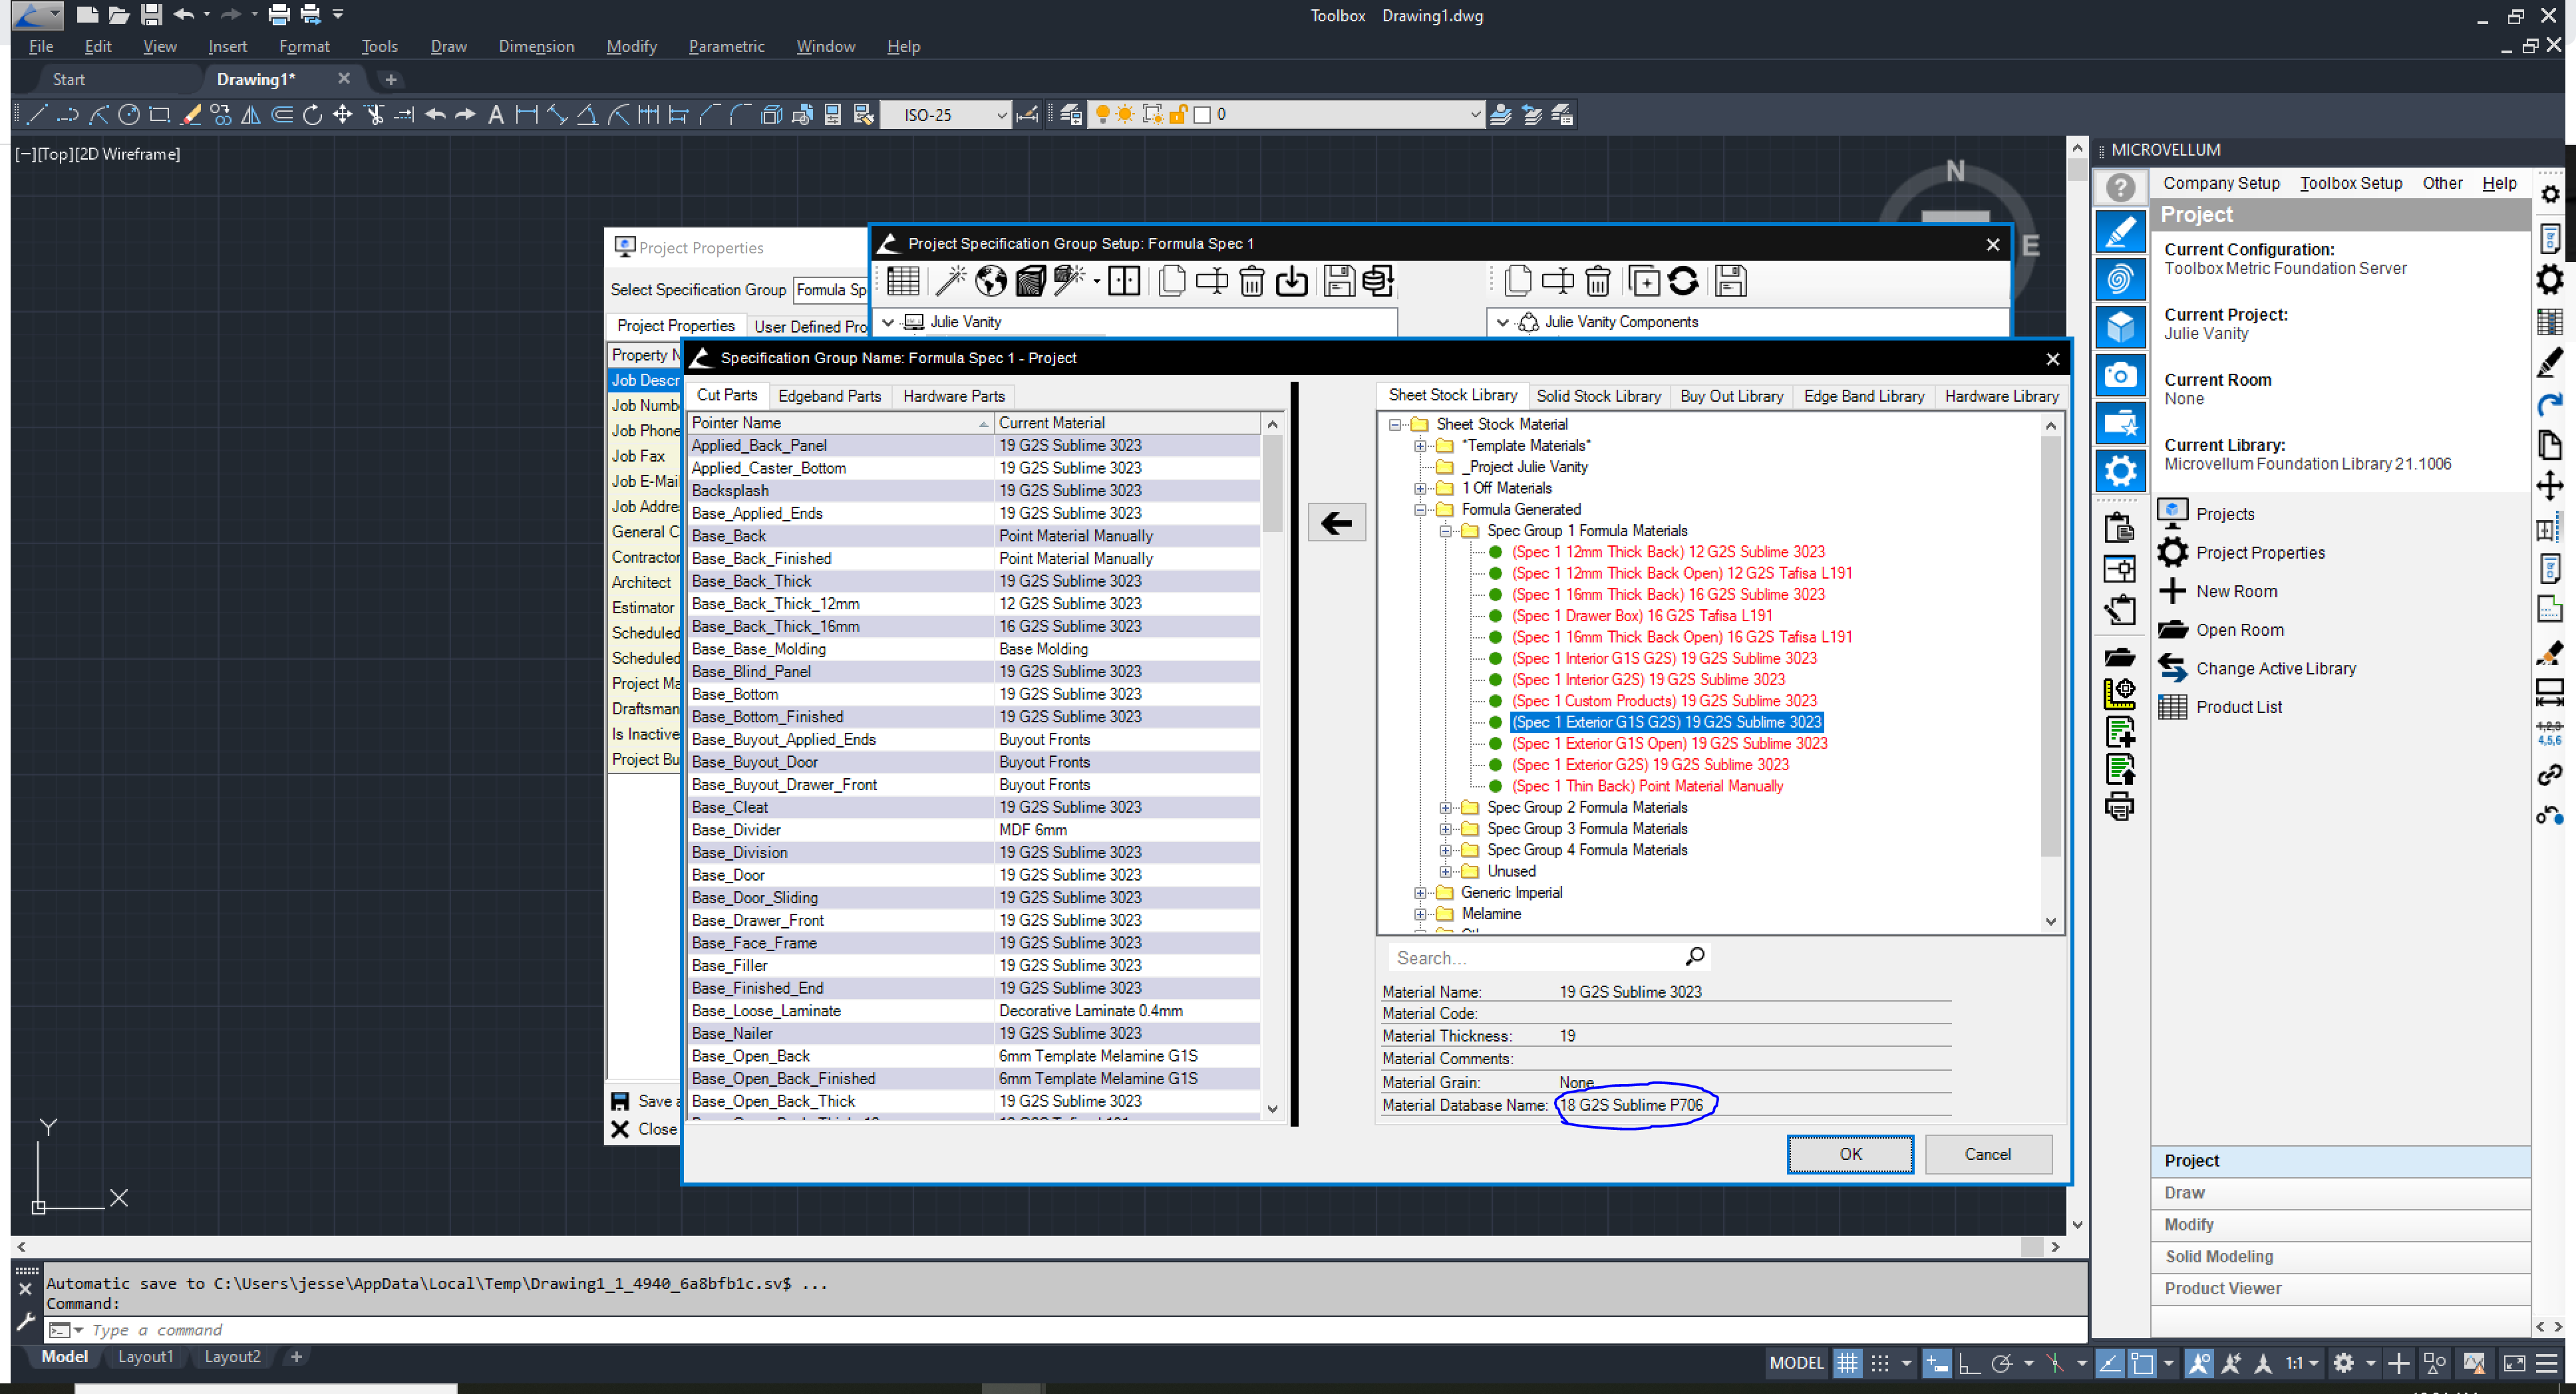2576x1394 pixels.
Task: Click the circular refresh arrows icon
Action: [x=1683, y=282]
